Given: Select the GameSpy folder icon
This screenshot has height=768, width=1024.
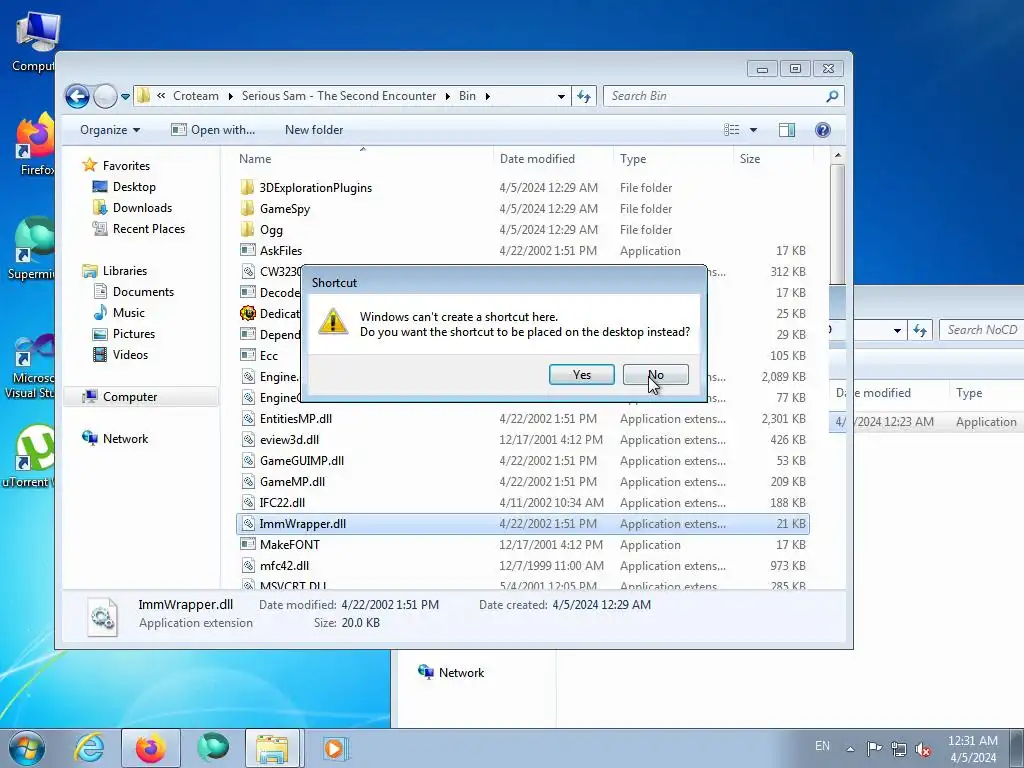Looking at the screenshot, I should 248,209.
